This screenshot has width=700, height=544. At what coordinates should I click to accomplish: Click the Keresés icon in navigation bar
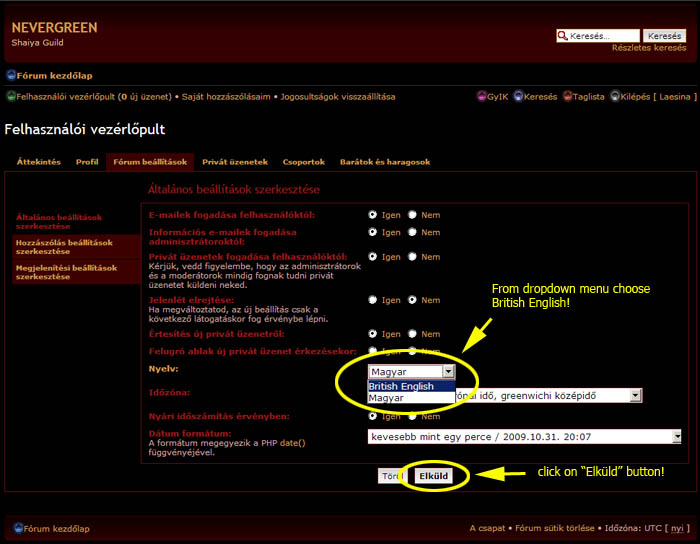(x=519, y=97)
